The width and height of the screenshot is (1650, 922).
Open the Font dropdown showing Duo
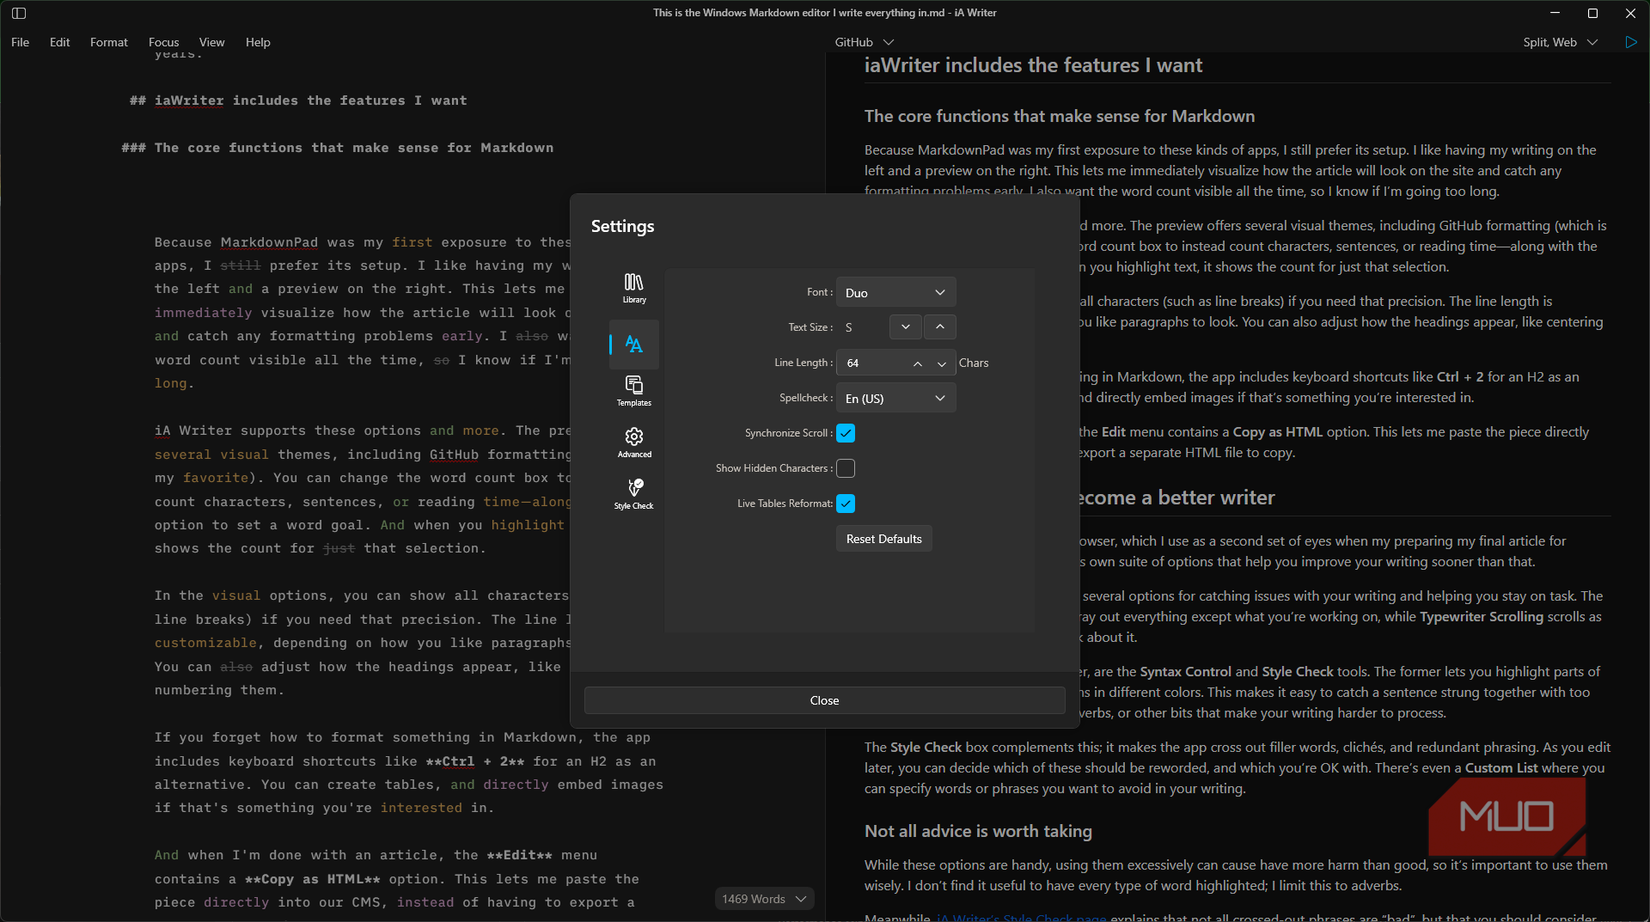(895, 291)
